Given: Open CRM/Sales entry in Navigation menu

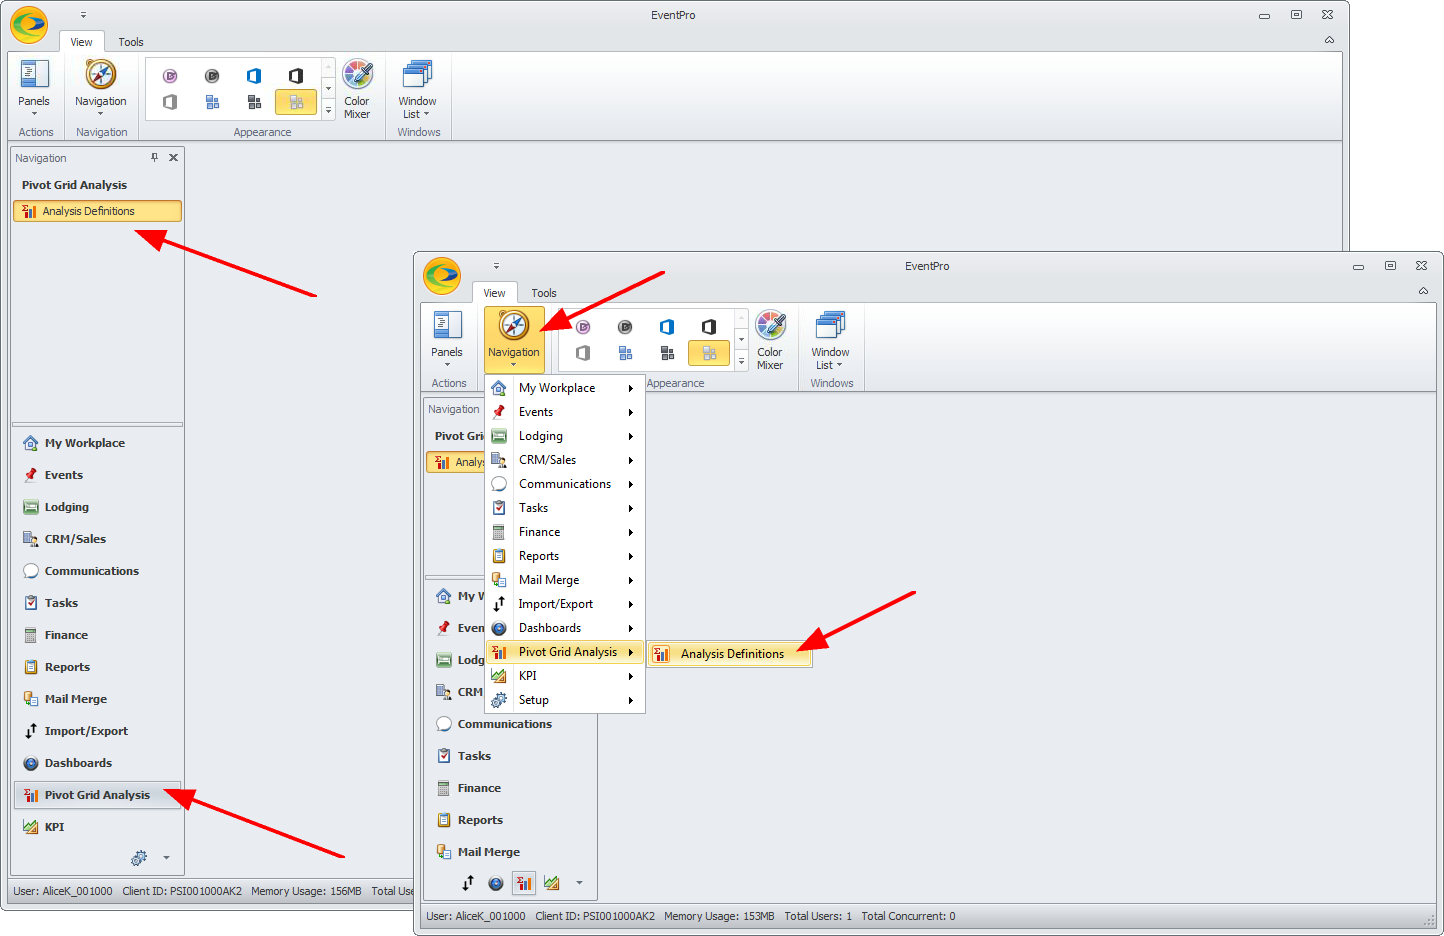Looking at the screenshot, I should pyautogui.click(x=565, y=460).
